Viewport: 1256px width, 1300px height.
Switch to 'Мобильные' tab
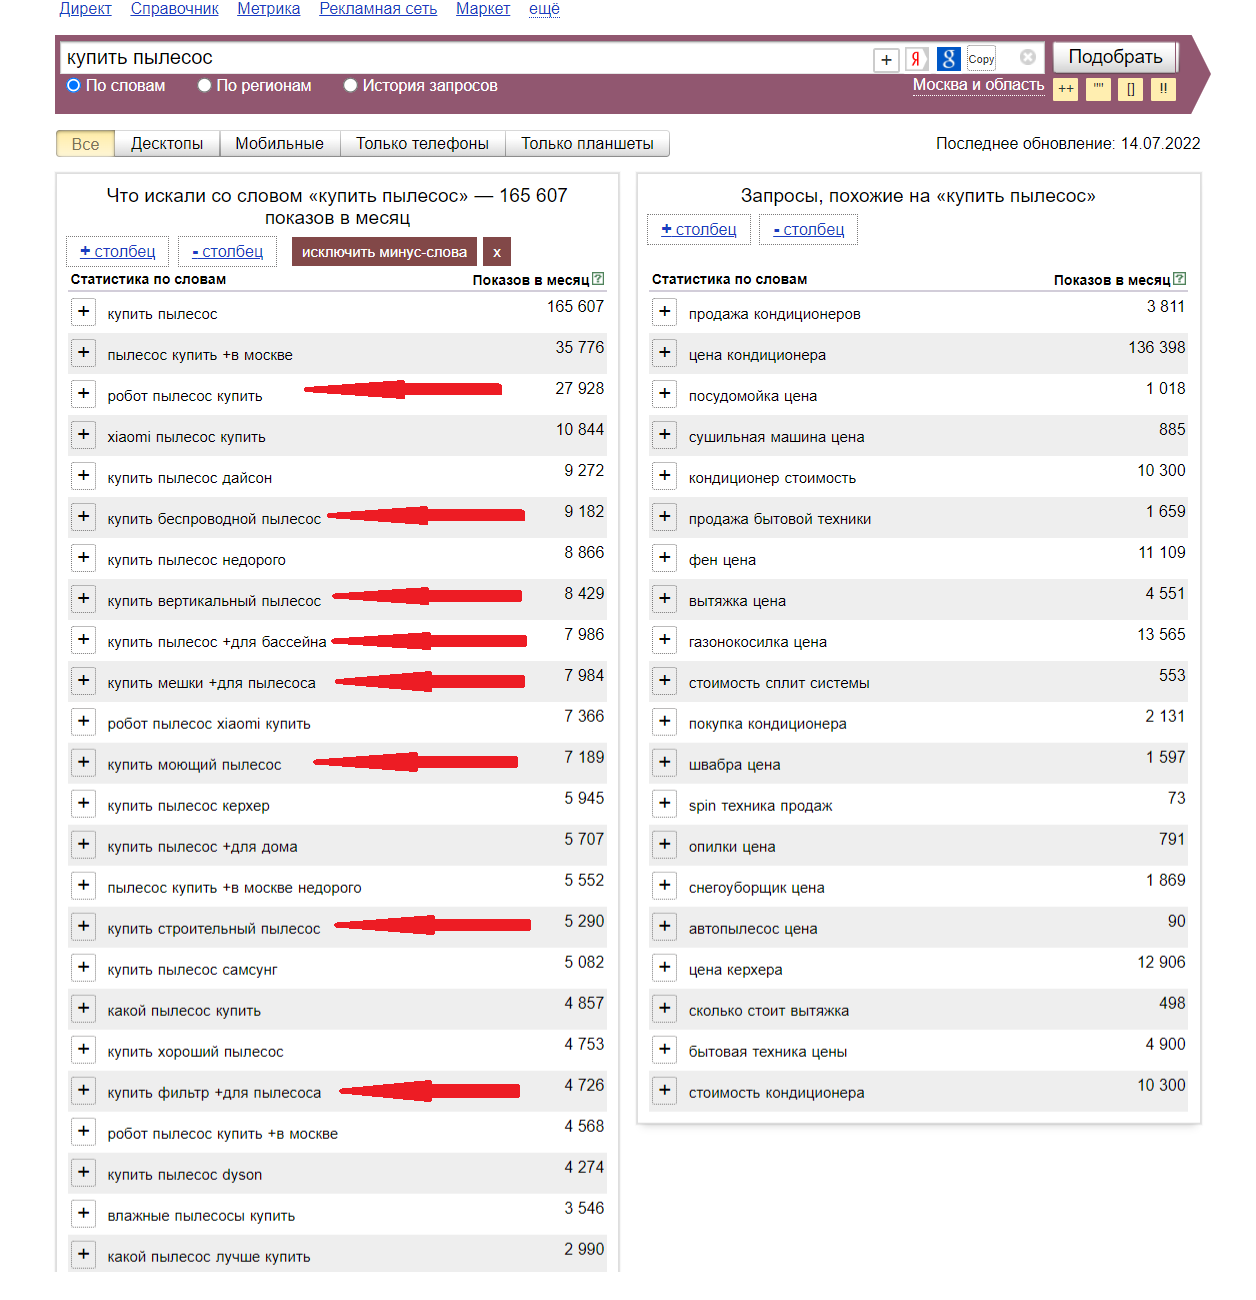coord(280,144)
